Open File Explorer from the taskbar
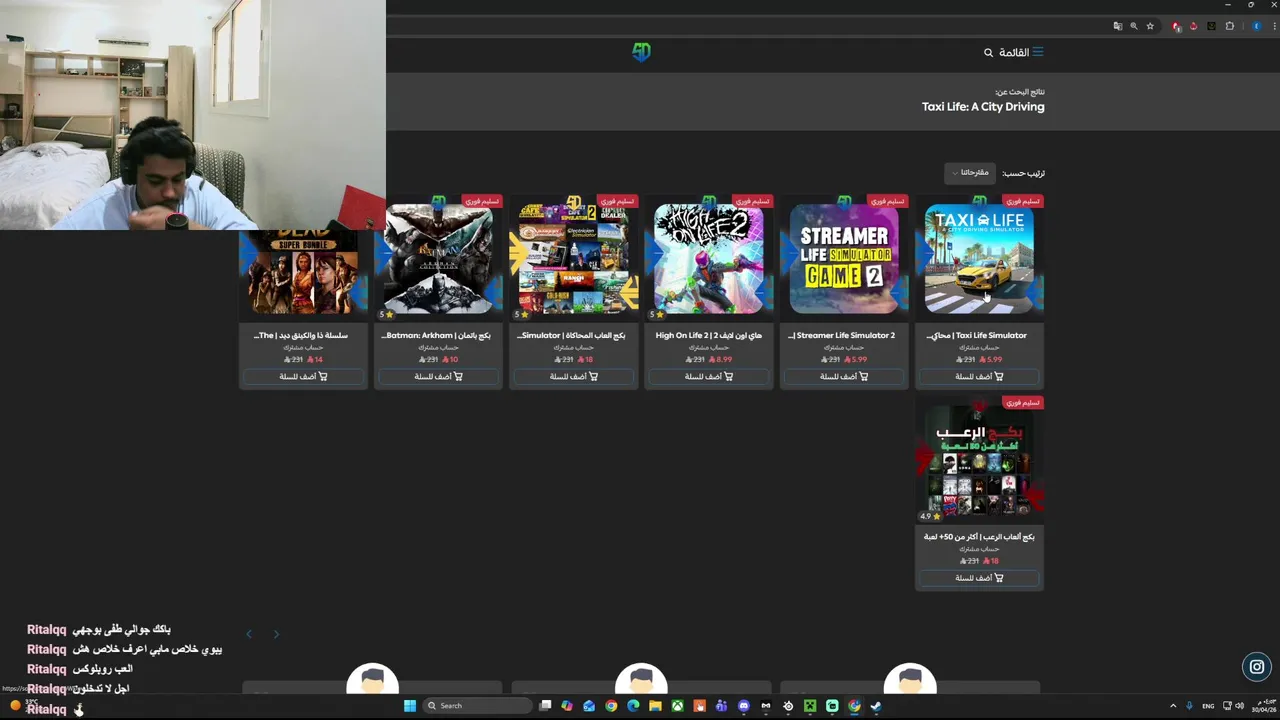 tap(655, 706)
